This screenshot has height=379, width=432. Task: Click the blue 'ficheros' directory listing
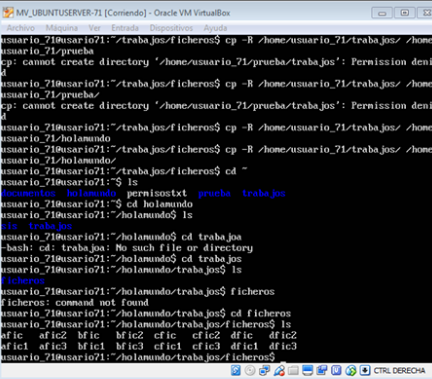[23, 281]
